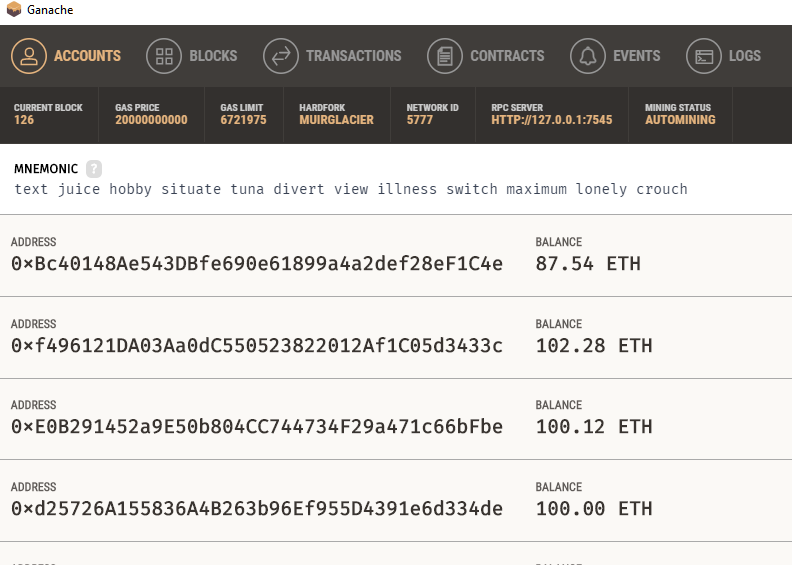Switch to the CONTRACTS tab label

click(x=507, y=56)
